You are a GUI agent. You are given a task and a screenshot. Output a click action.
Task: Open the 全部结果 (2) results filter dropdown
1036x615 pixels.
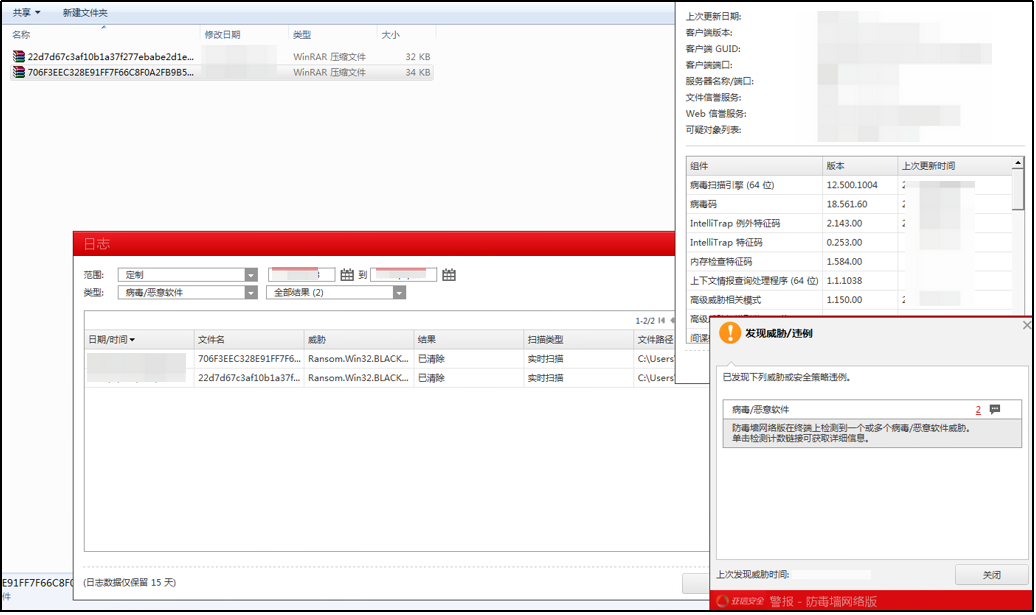[399, 293]
